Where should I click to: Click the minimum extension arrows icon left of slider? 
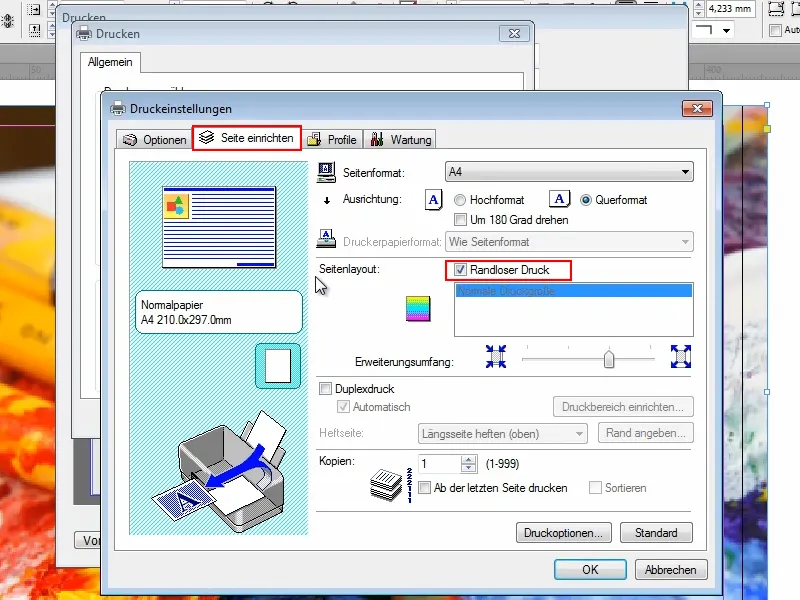pyautogui.click(x=496, y=358)
